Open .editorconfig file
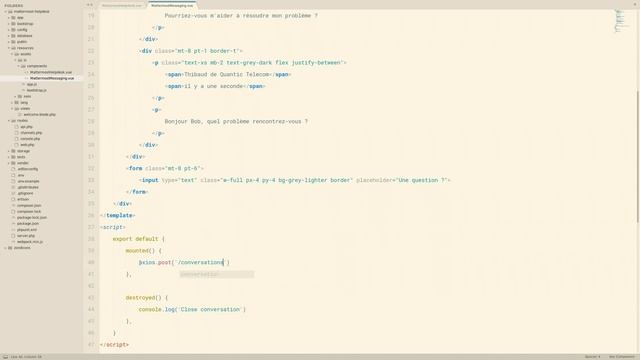The width and height of the screenshot is (640, 360). 28,169
